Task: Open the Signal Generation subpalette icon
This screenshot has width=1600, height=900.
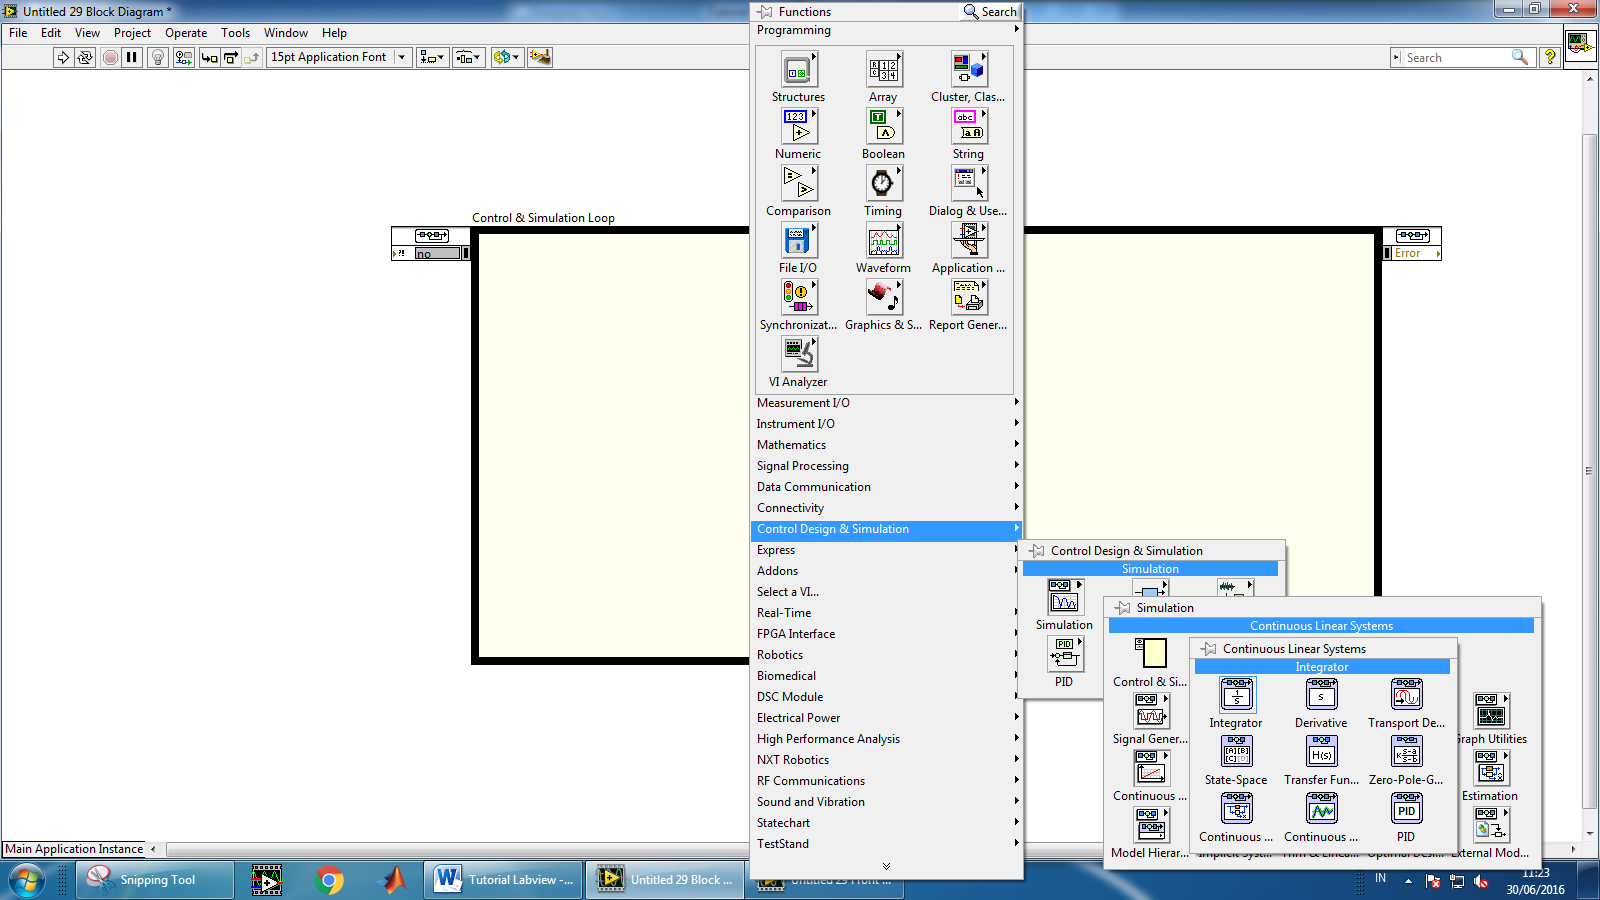Action: [x=1151, y=711]
